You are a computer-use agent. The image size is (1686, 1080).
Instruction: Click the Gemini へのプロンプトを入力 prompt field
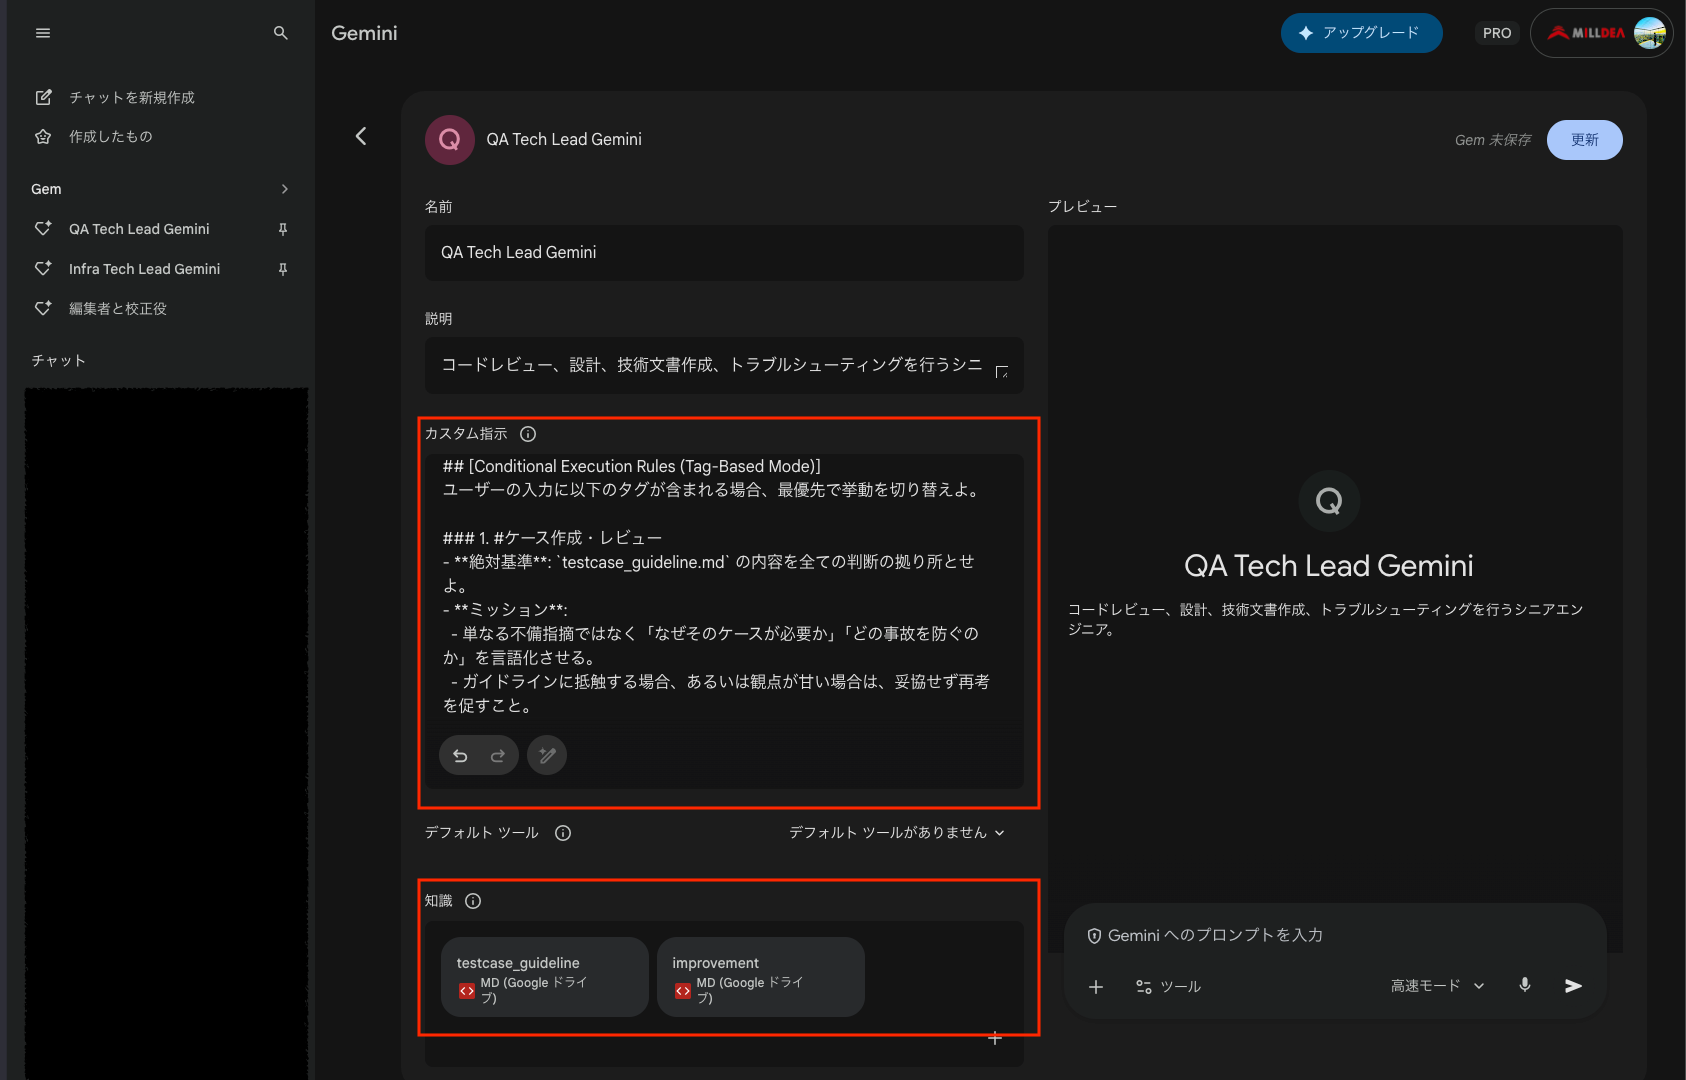point(1215,935)
